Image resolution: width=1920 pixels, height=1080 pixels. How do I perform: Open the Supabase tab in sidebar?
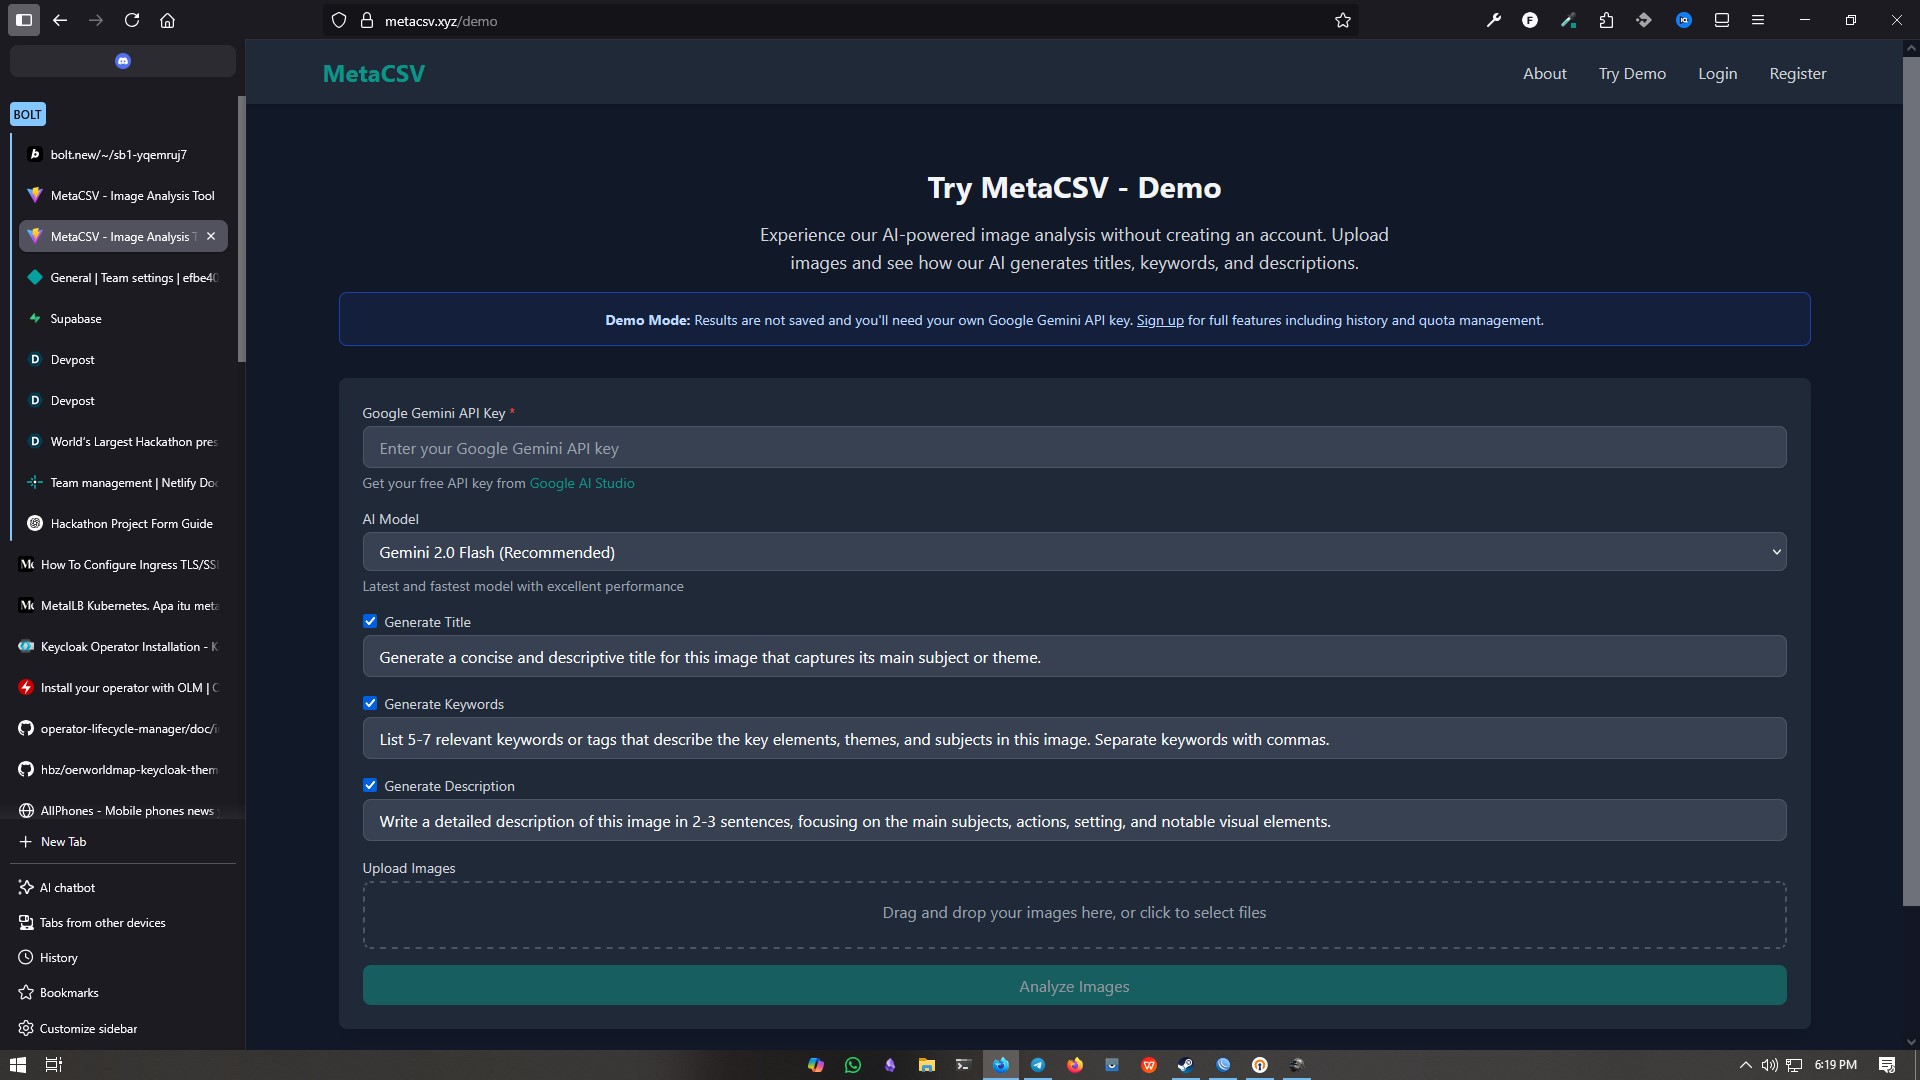coord(76,318)
